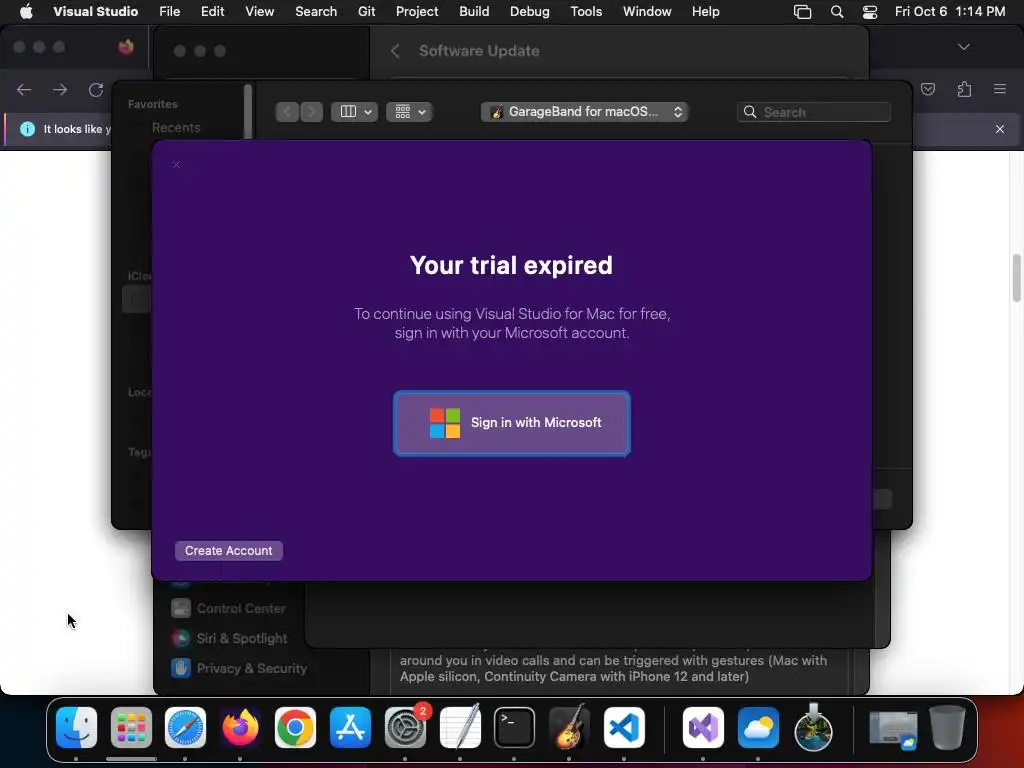The height and width of the screenshot is (768, 1024).
Task: Open Visual Studio Code from the Dock
Action: 624,728
